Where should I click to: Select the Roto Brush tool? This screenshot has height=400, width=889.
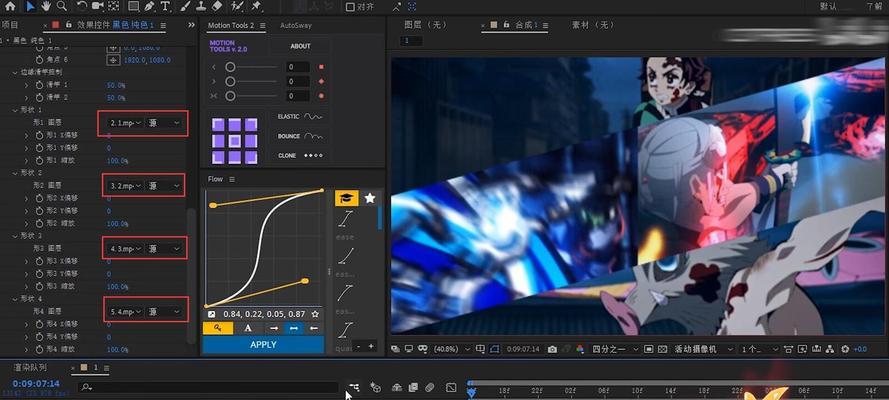click(x=236, y=6)
